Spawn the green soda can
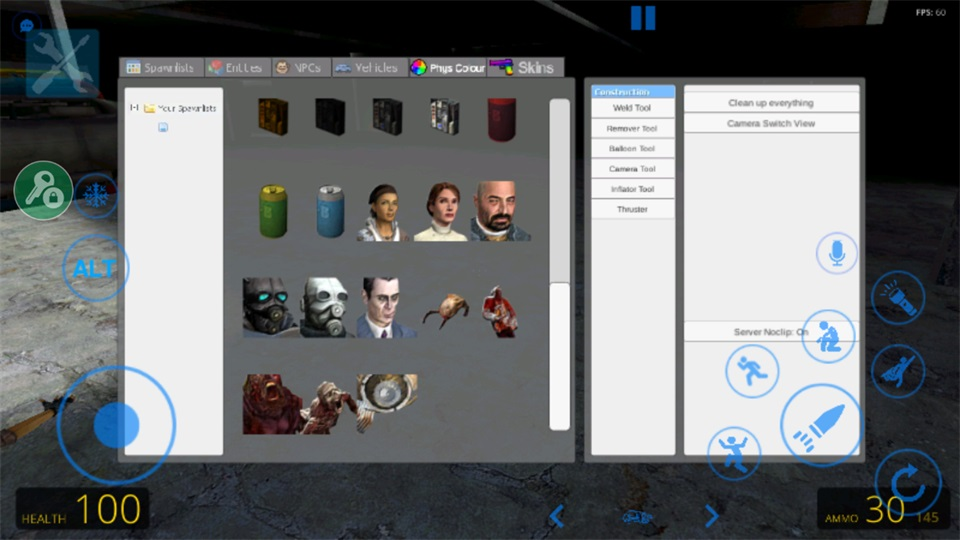 273,211
